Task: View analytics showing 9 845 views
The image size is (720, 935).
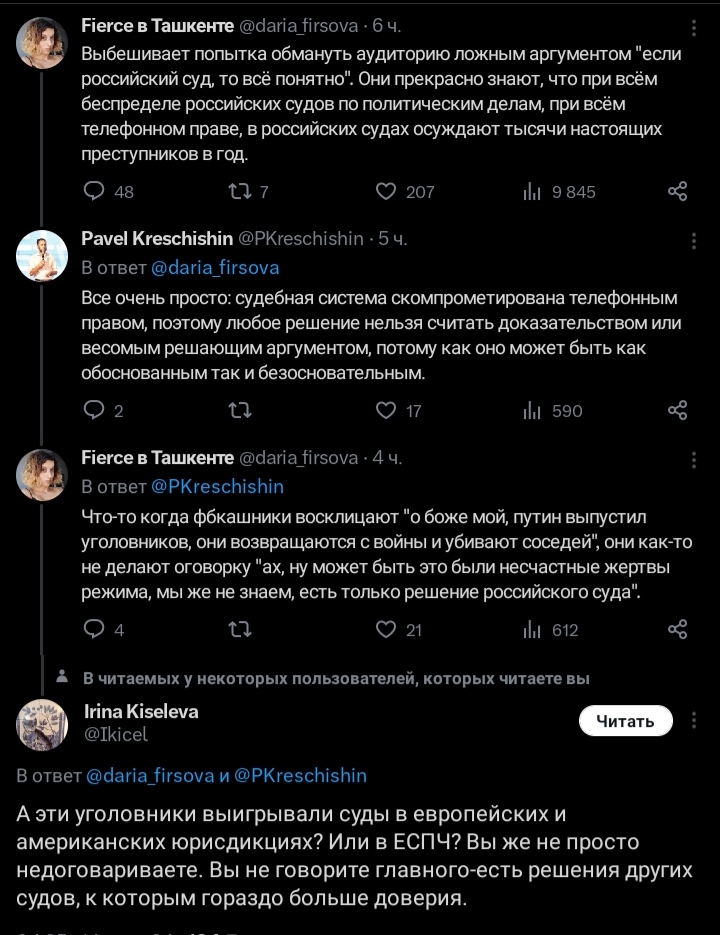Action: 533,191
